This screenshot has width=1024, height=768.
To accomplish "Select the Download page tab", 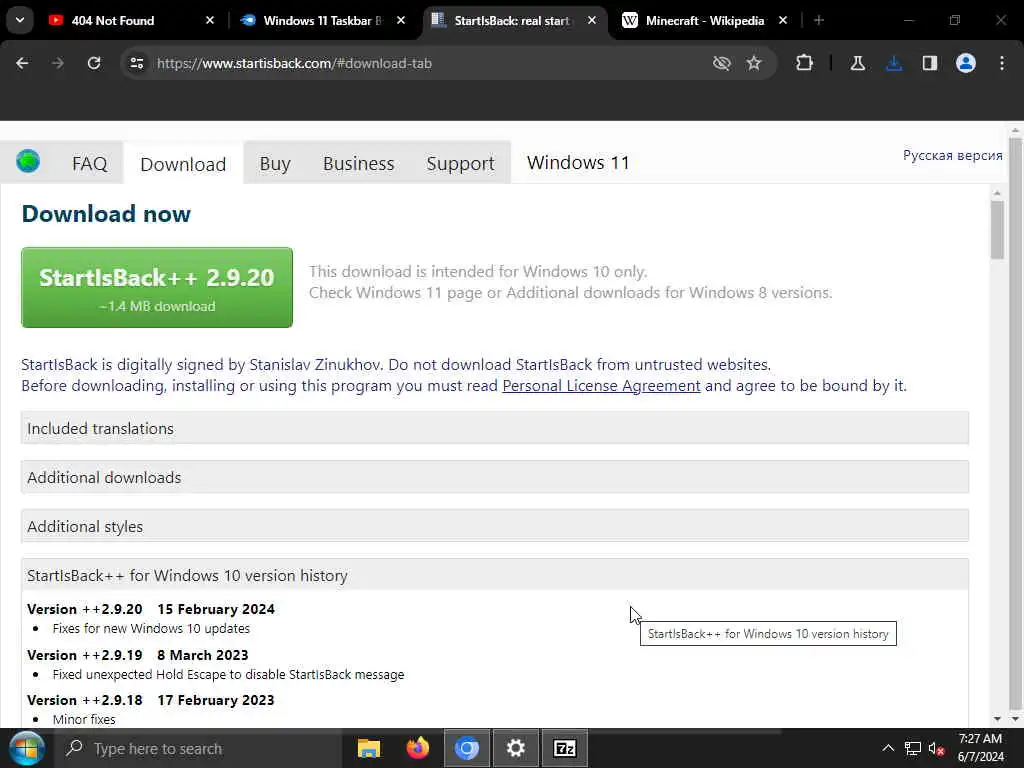I will click(183, 164).
